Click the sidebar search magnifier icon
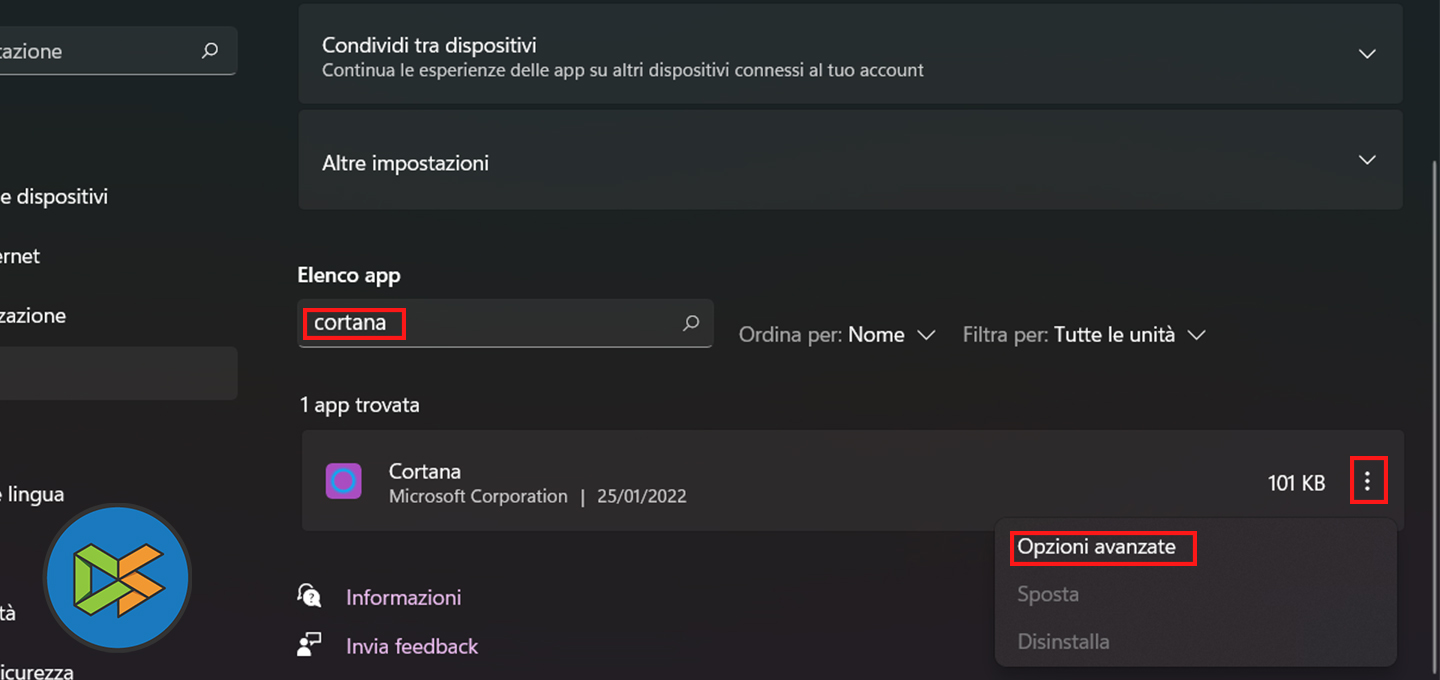This screenshot has height=680, width=1440. click(x=210, y=51)
